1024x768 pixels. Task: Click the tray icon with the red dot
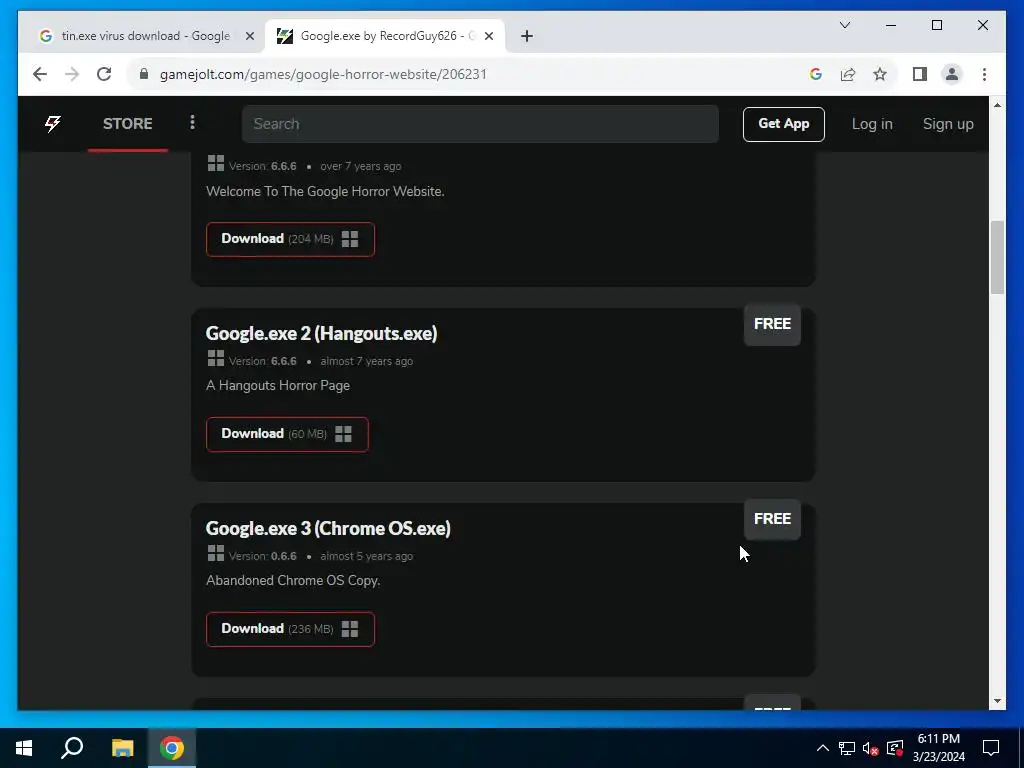coord(895,748)
